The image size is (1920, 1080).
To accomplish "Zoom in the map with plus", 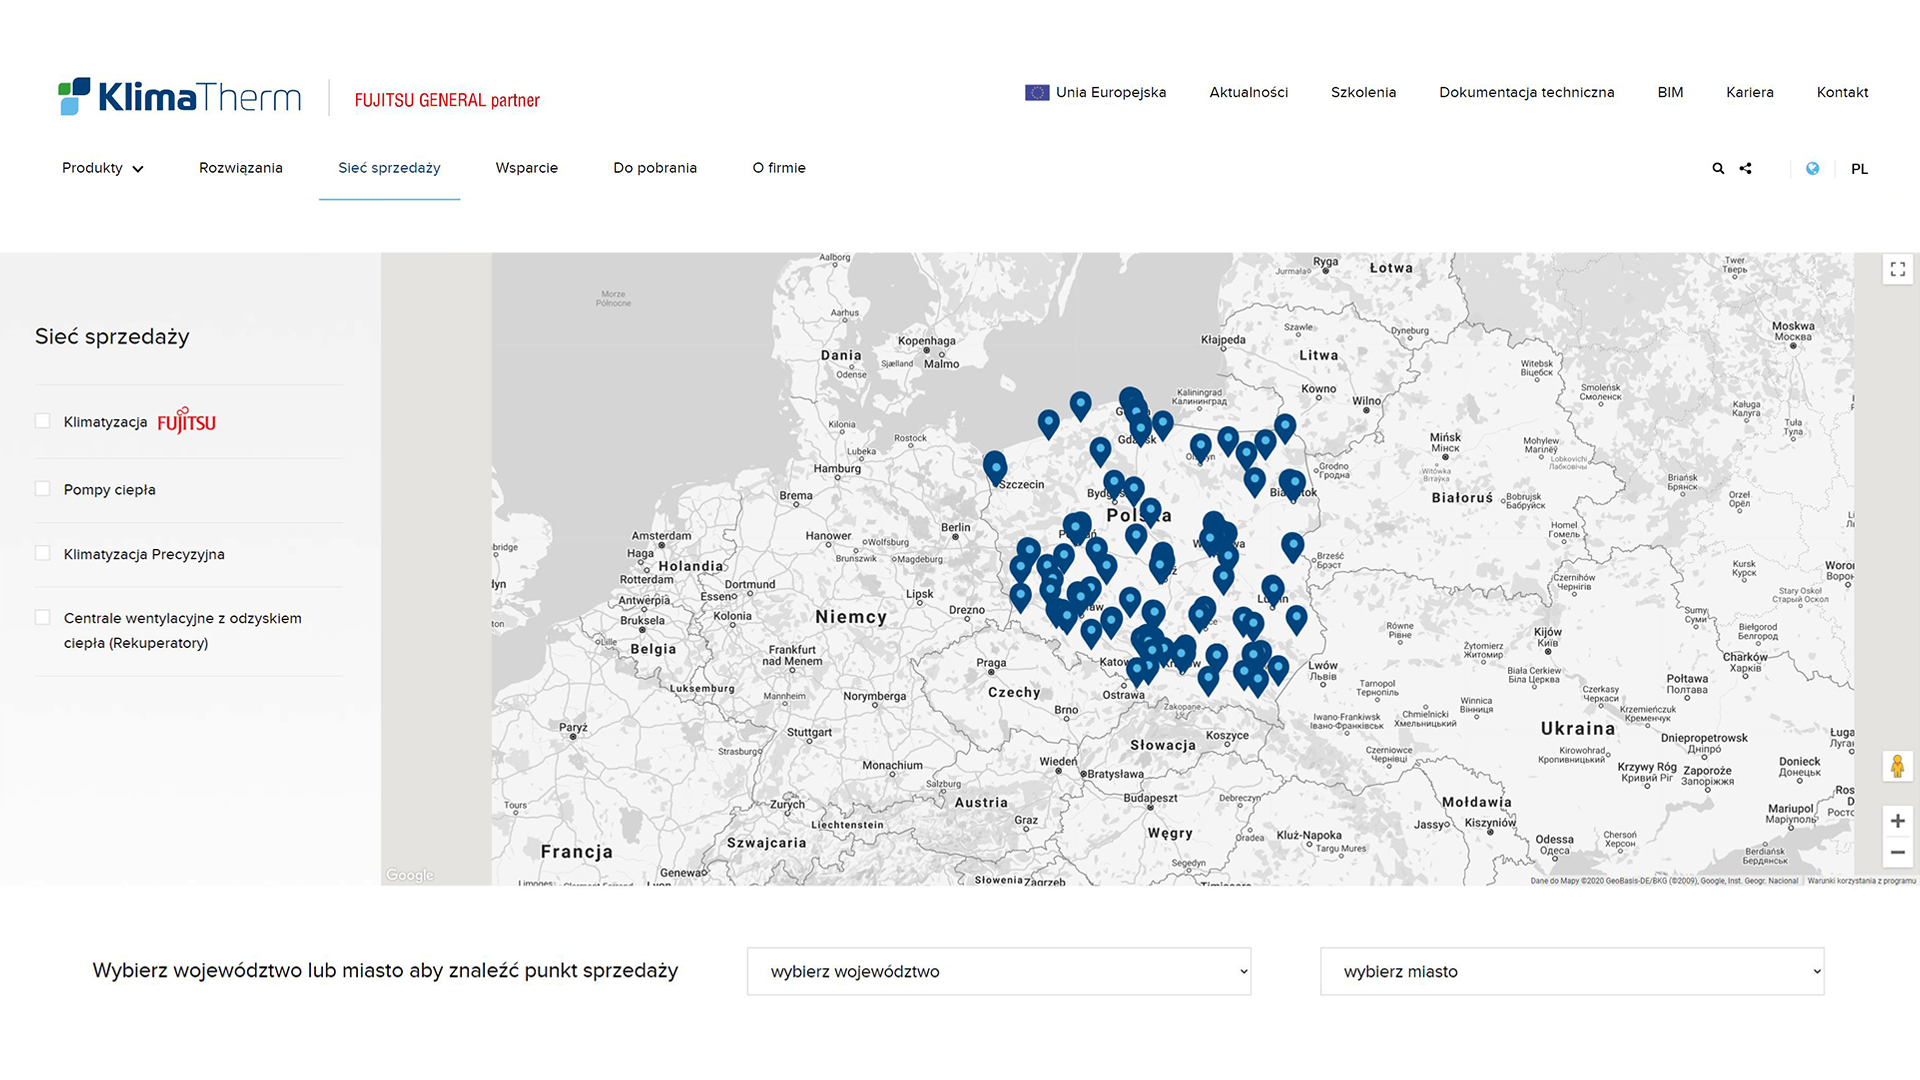I will [1897, 821].
